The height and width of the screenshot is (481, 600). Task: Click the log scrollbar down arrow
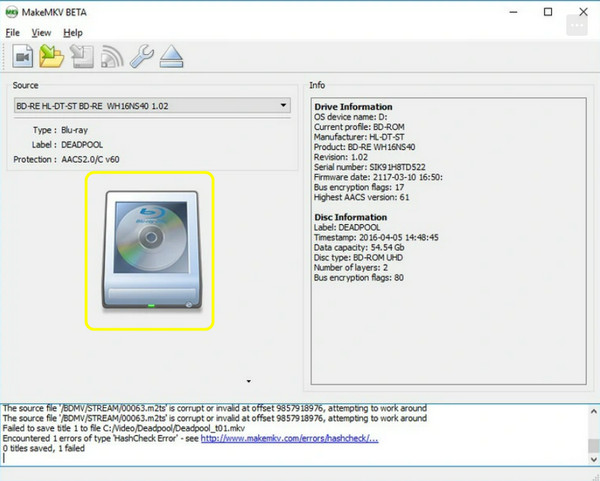[593, 459]
